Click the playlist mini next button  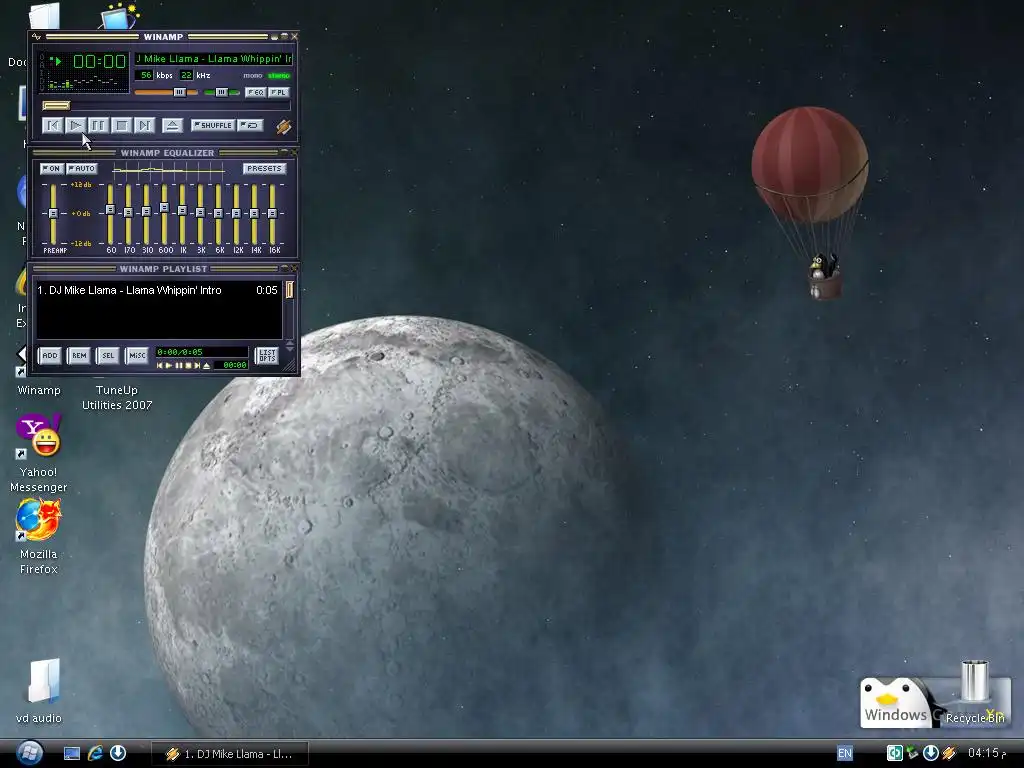click(197, 366)
